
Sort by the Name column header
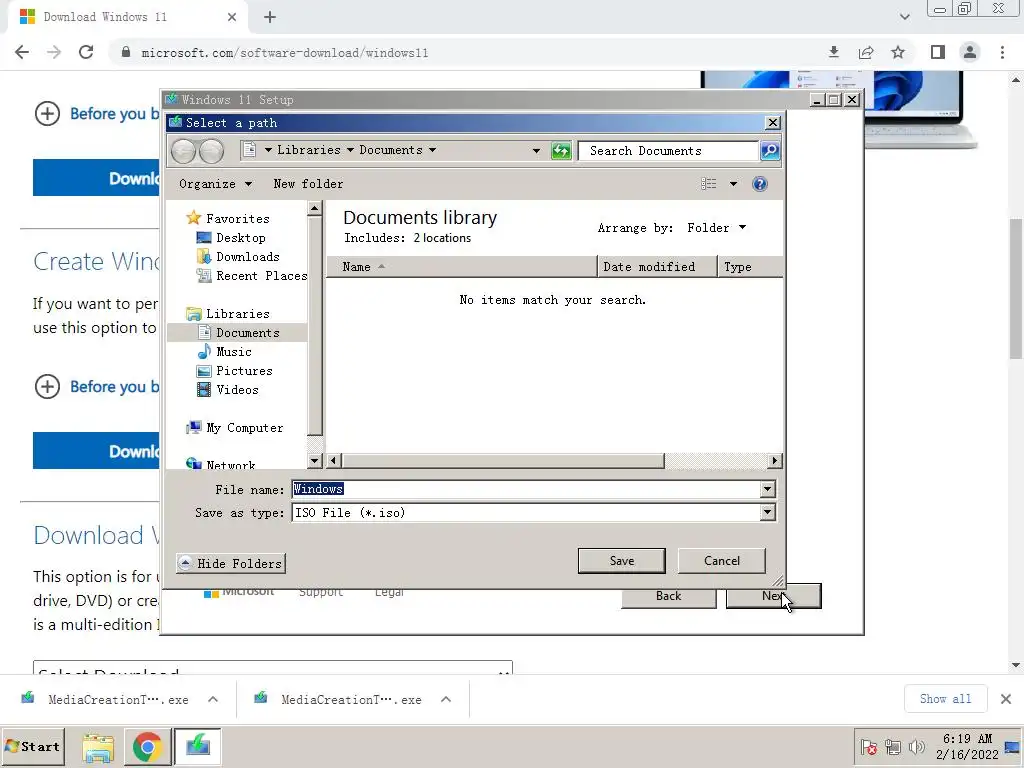pyautogui.click(x=461, y=266)
